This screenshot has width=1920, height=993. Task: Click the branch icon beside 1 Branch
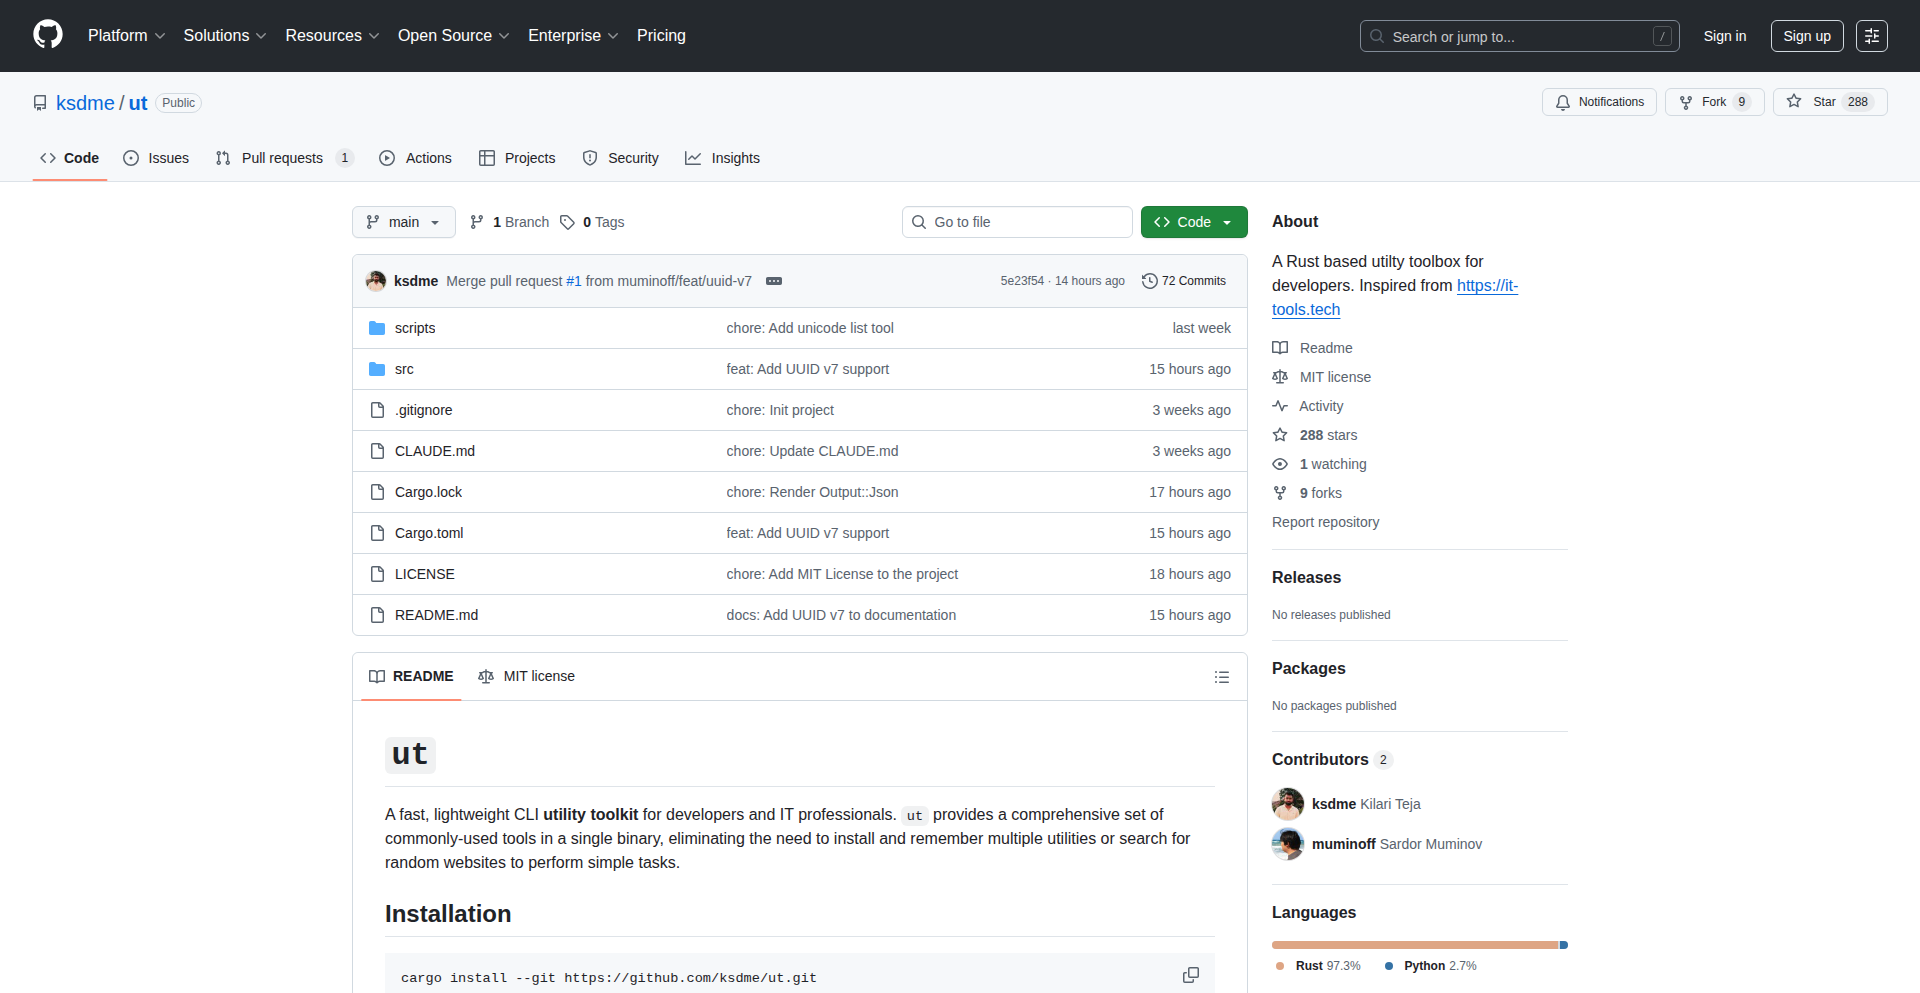[x=477, y=222]
